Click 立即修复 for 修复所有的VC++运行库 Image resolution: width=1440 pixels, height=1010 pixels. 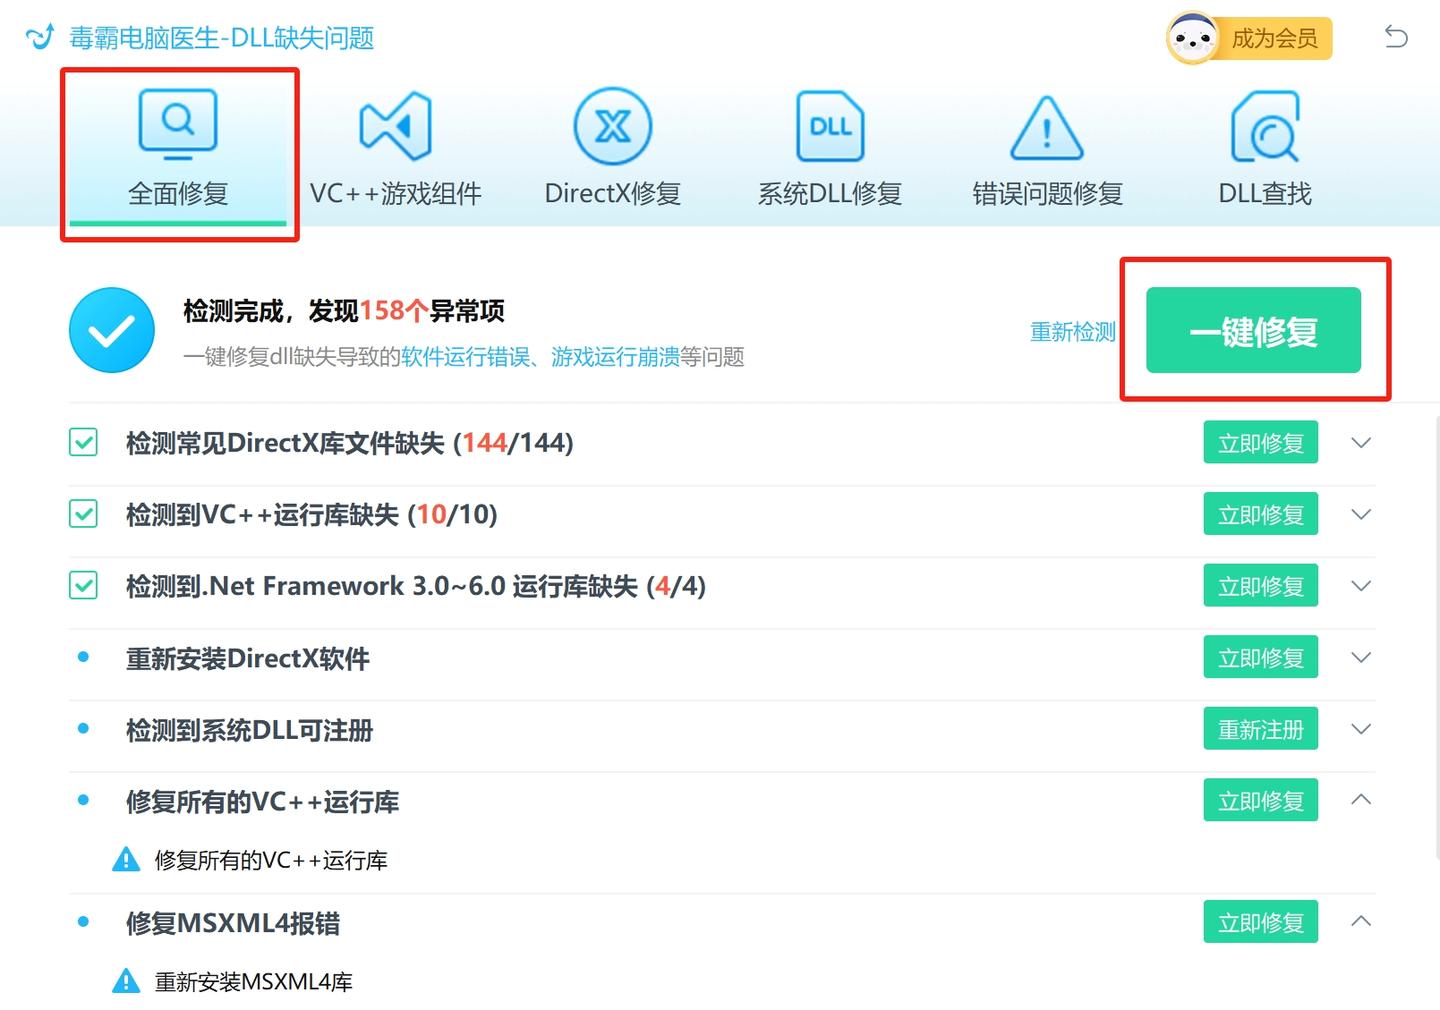1260,800
